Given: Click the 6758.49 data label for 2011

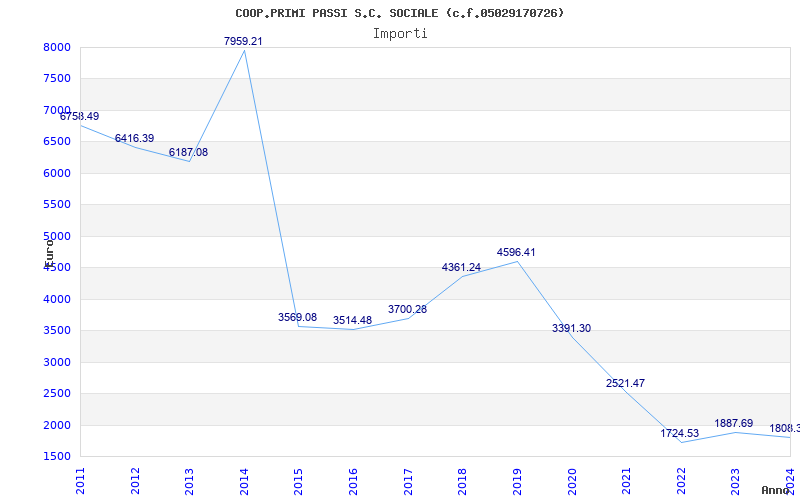Looking at the screenshot, I should click(79, 117).
